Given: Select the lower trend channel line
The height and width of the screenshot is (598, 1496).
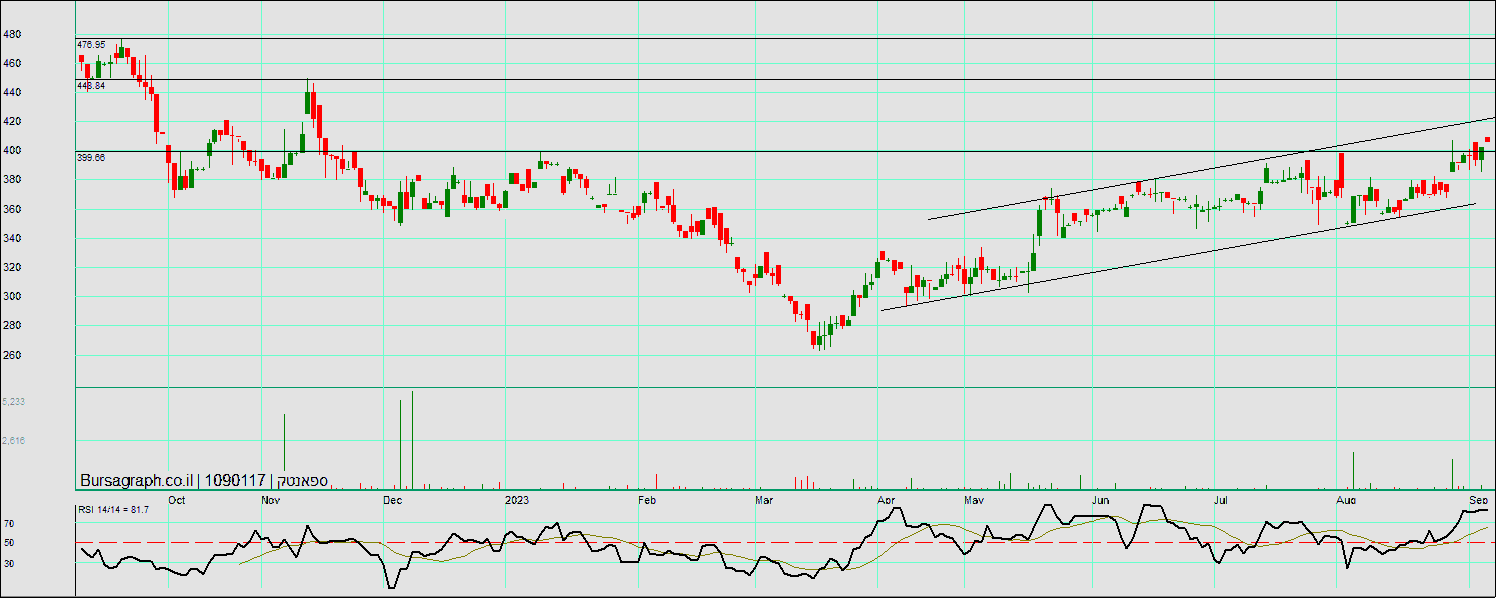Looking at the screenshot, I should (1200, 252).
